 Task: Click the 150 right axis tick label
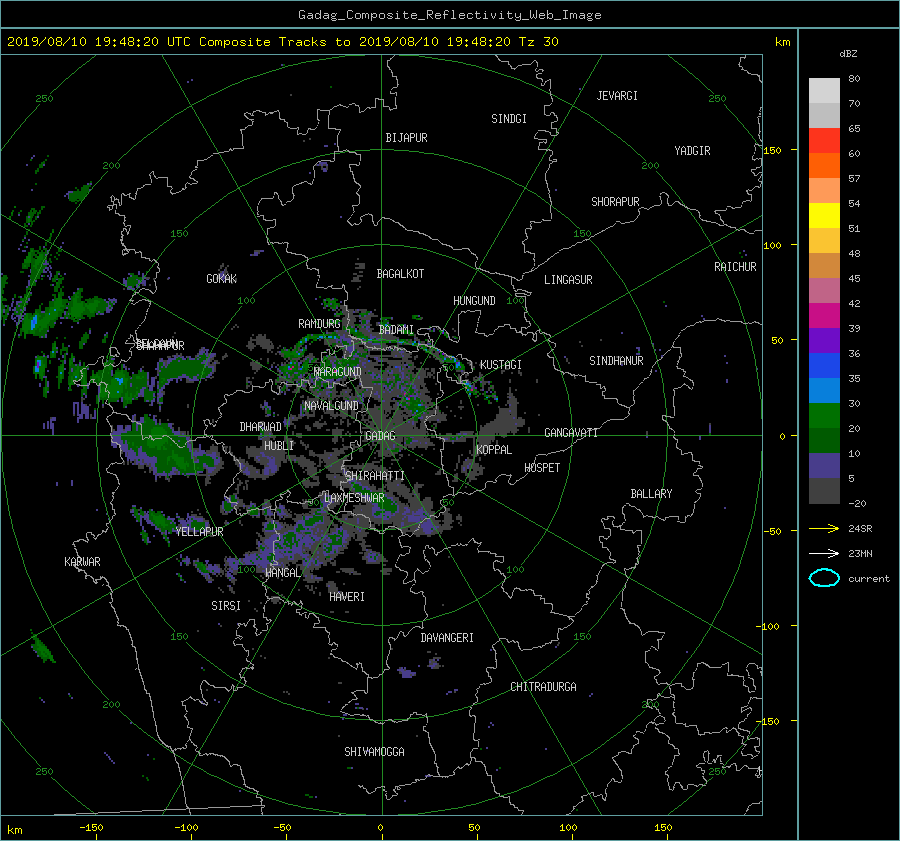(x=772, y=150)
